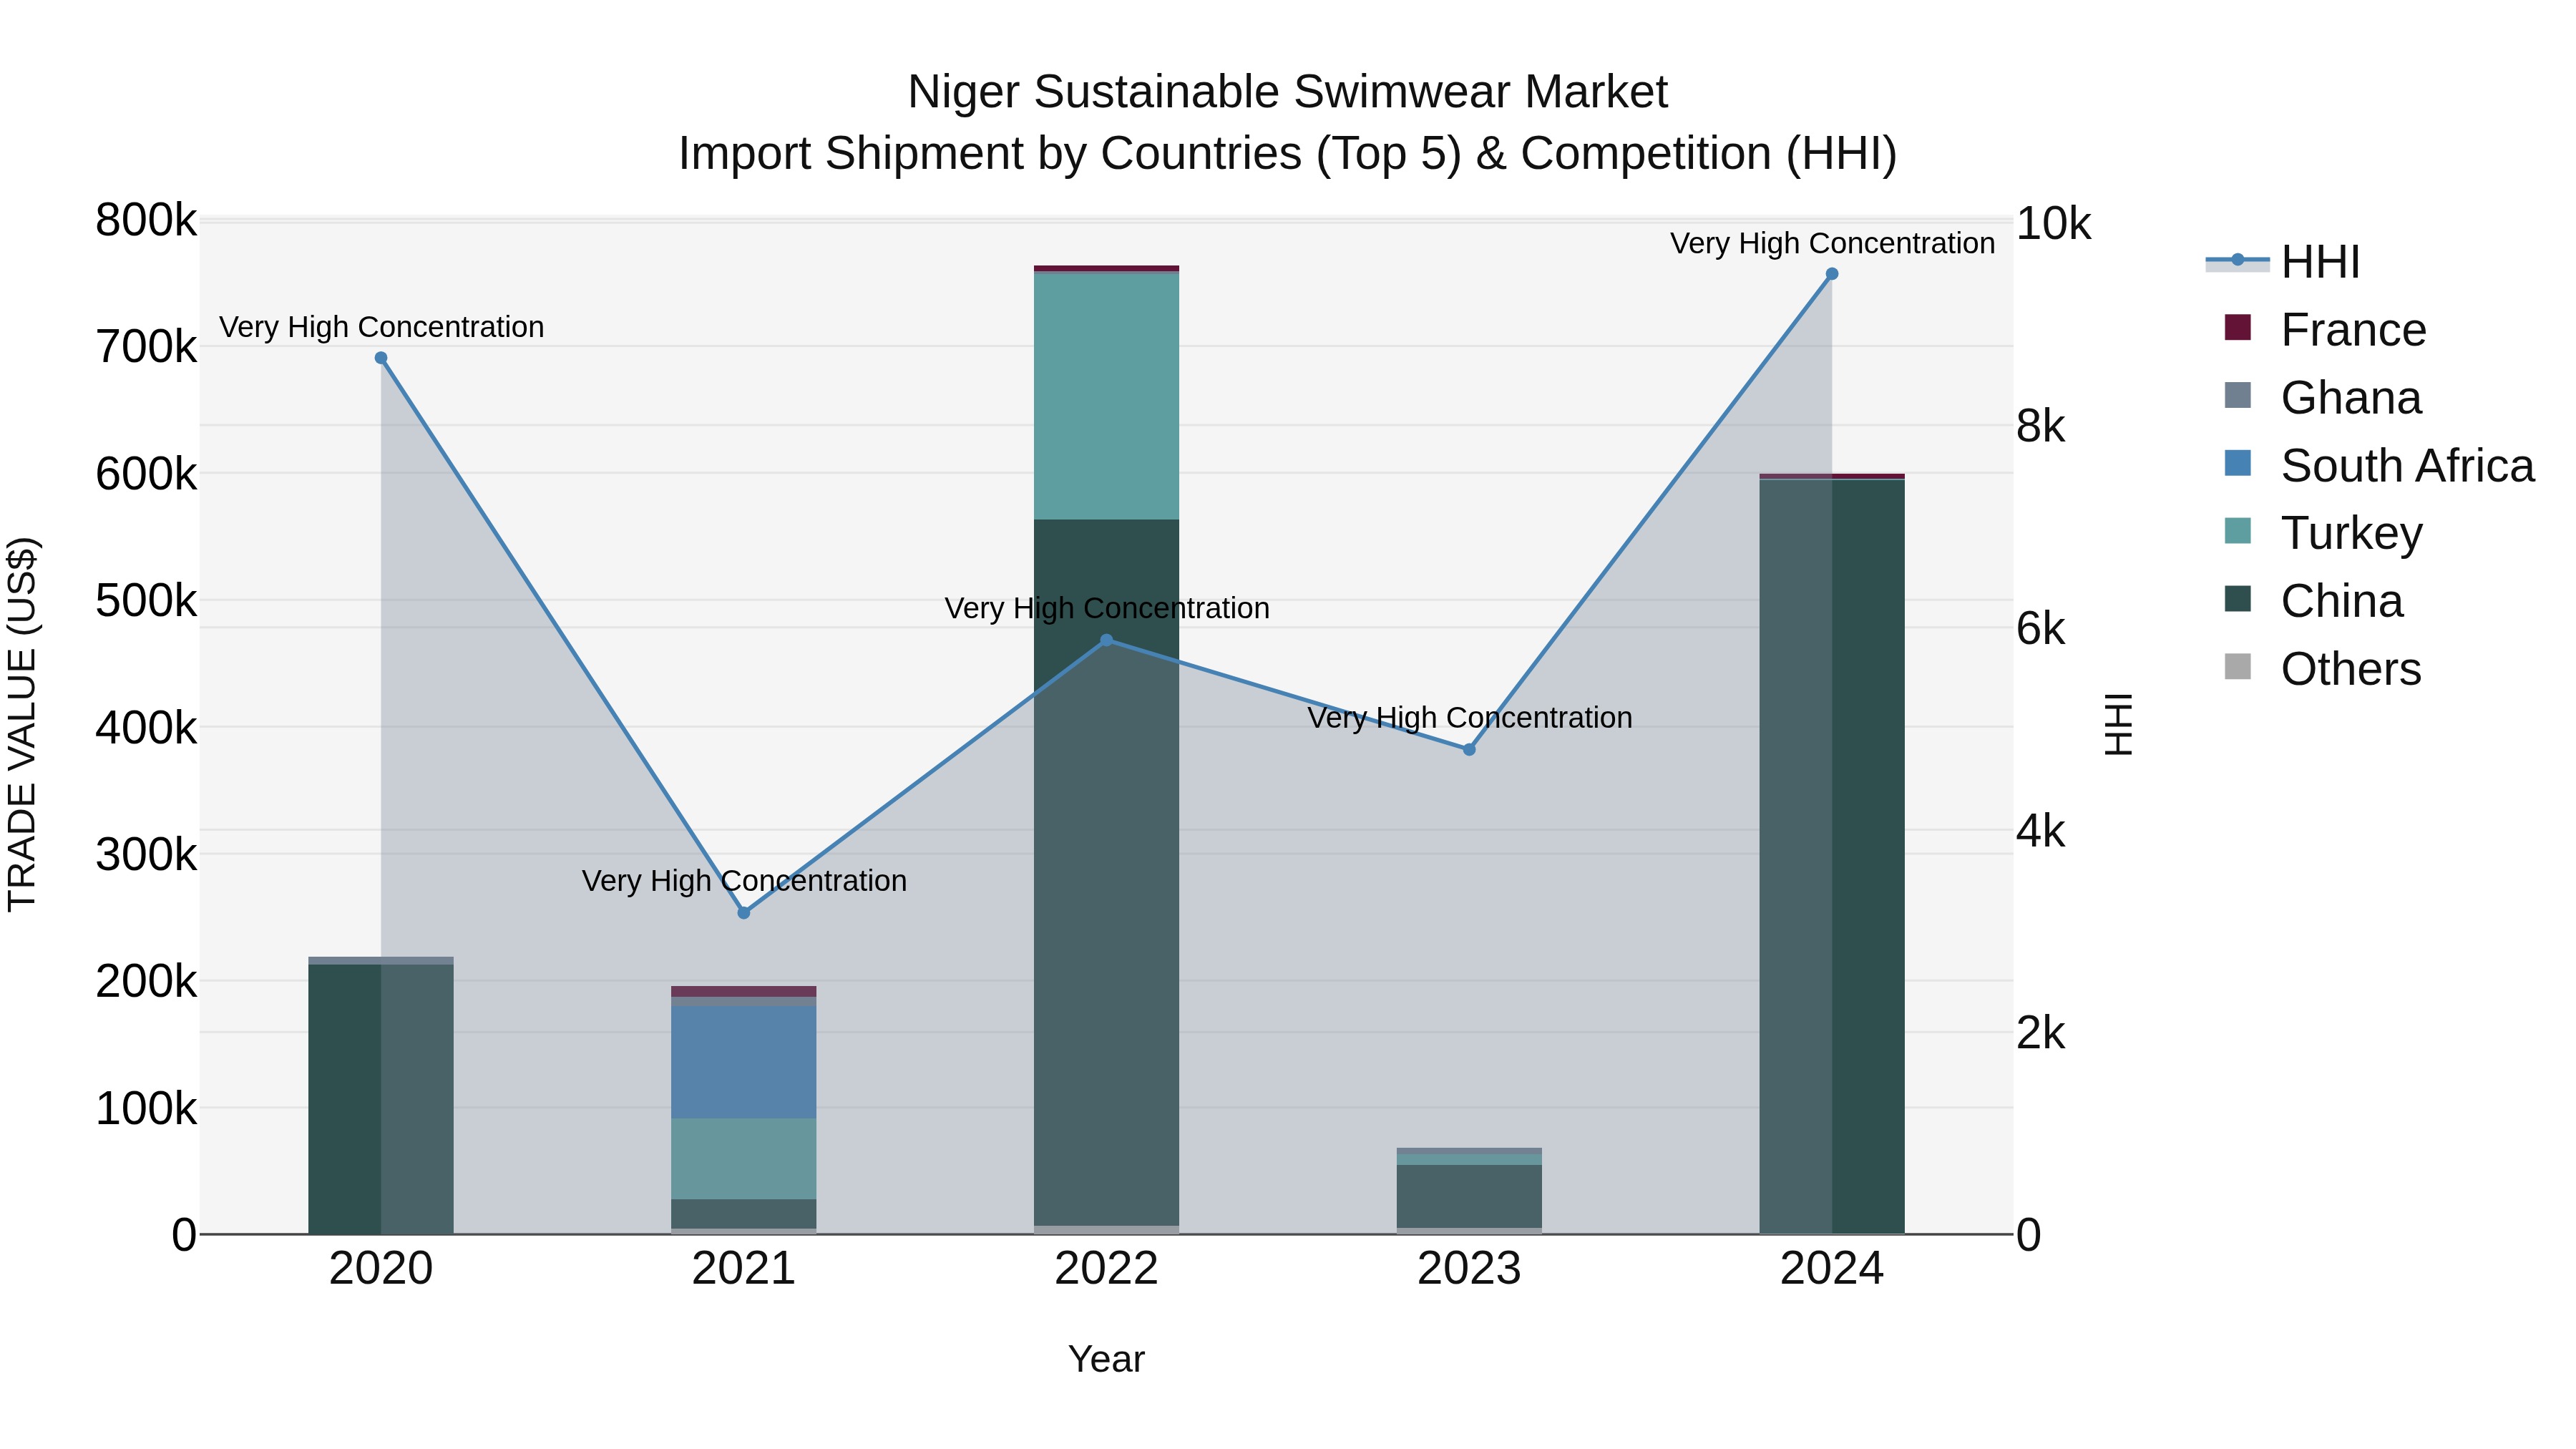Click the 2021 x-axis label

[x=744, y=1270]
